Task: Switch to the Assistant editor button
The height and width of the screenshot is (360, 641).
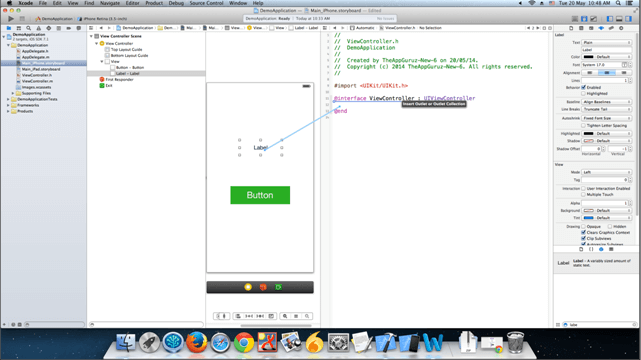Action: click(584, 19)
